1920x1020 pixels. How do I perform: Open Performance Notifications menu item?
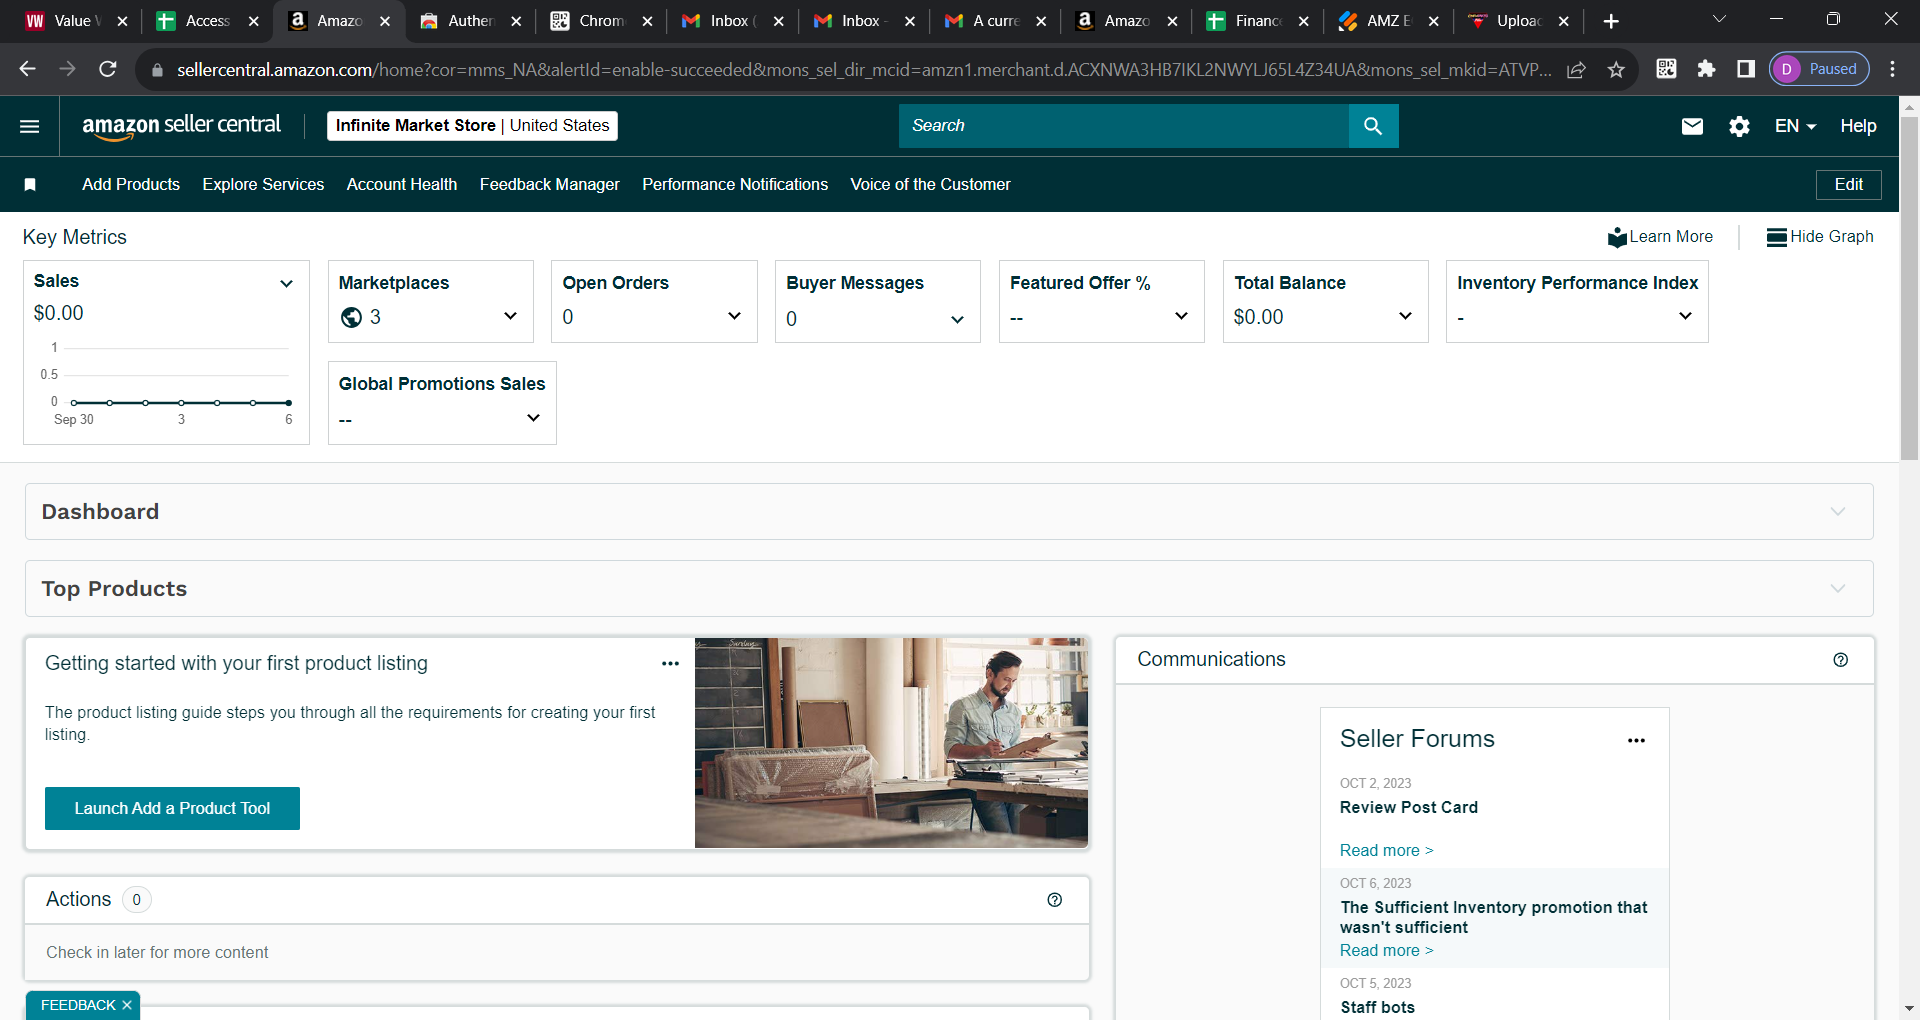(x=735, y=184)
